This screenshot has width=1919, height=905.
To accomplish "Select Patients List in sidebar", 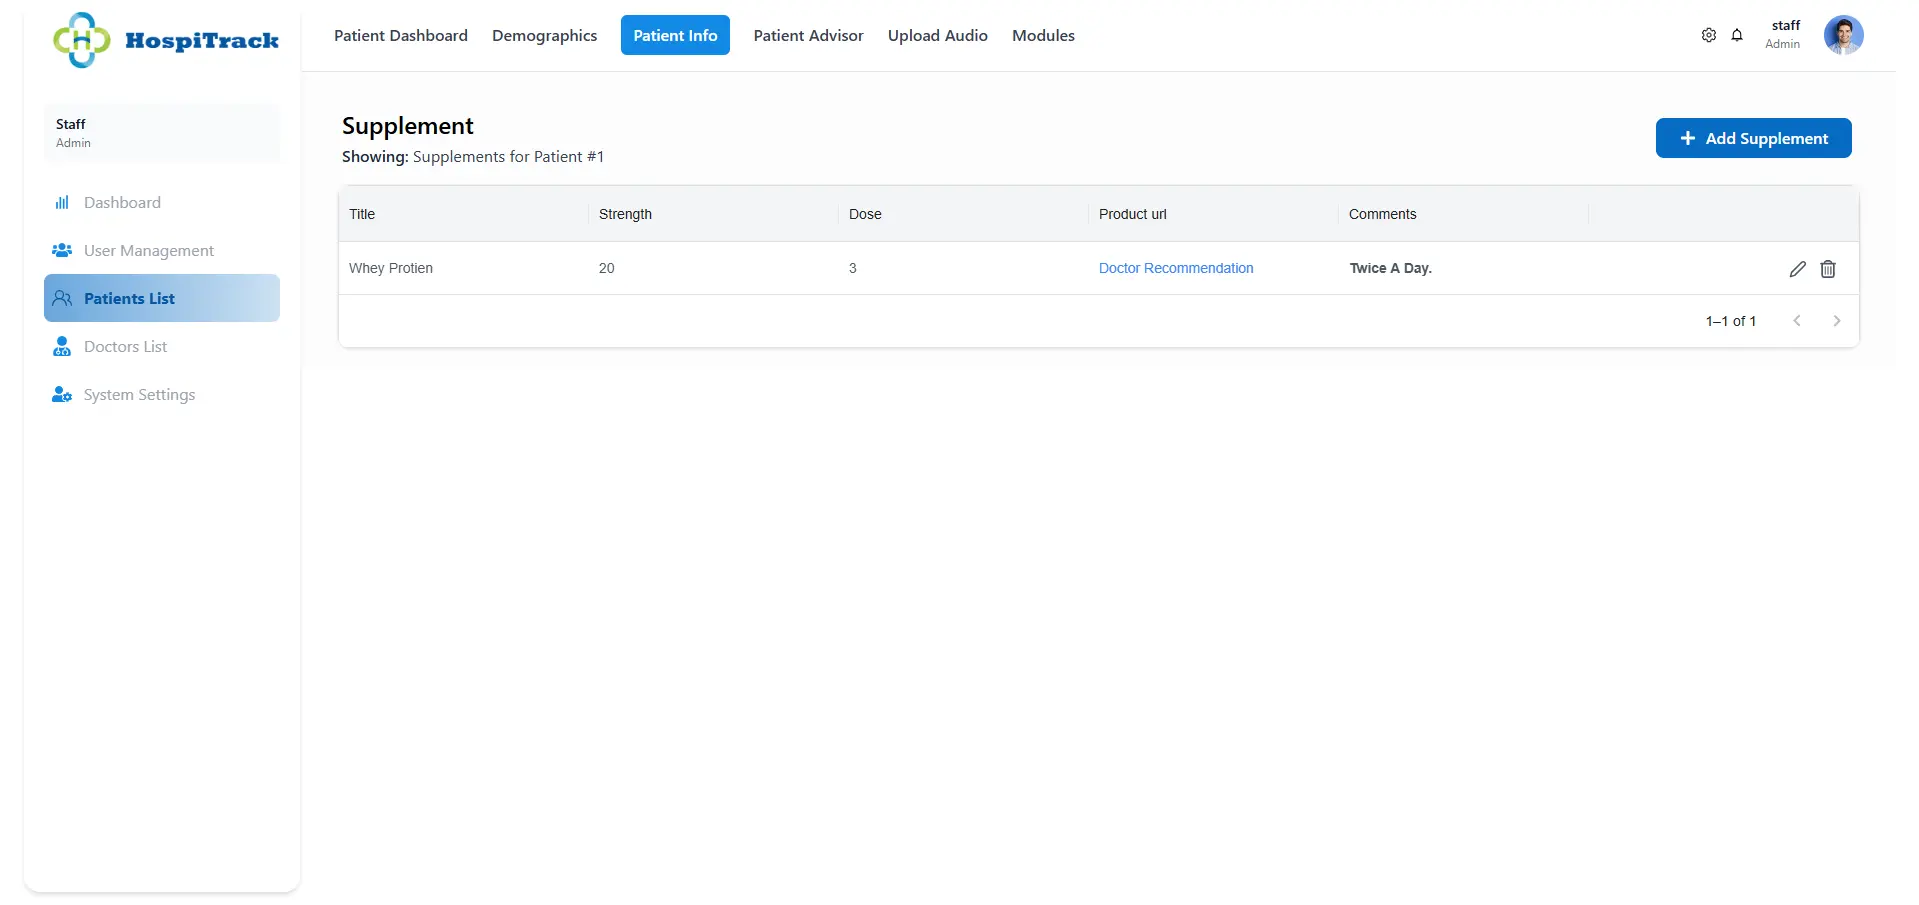I will (129, 299).
